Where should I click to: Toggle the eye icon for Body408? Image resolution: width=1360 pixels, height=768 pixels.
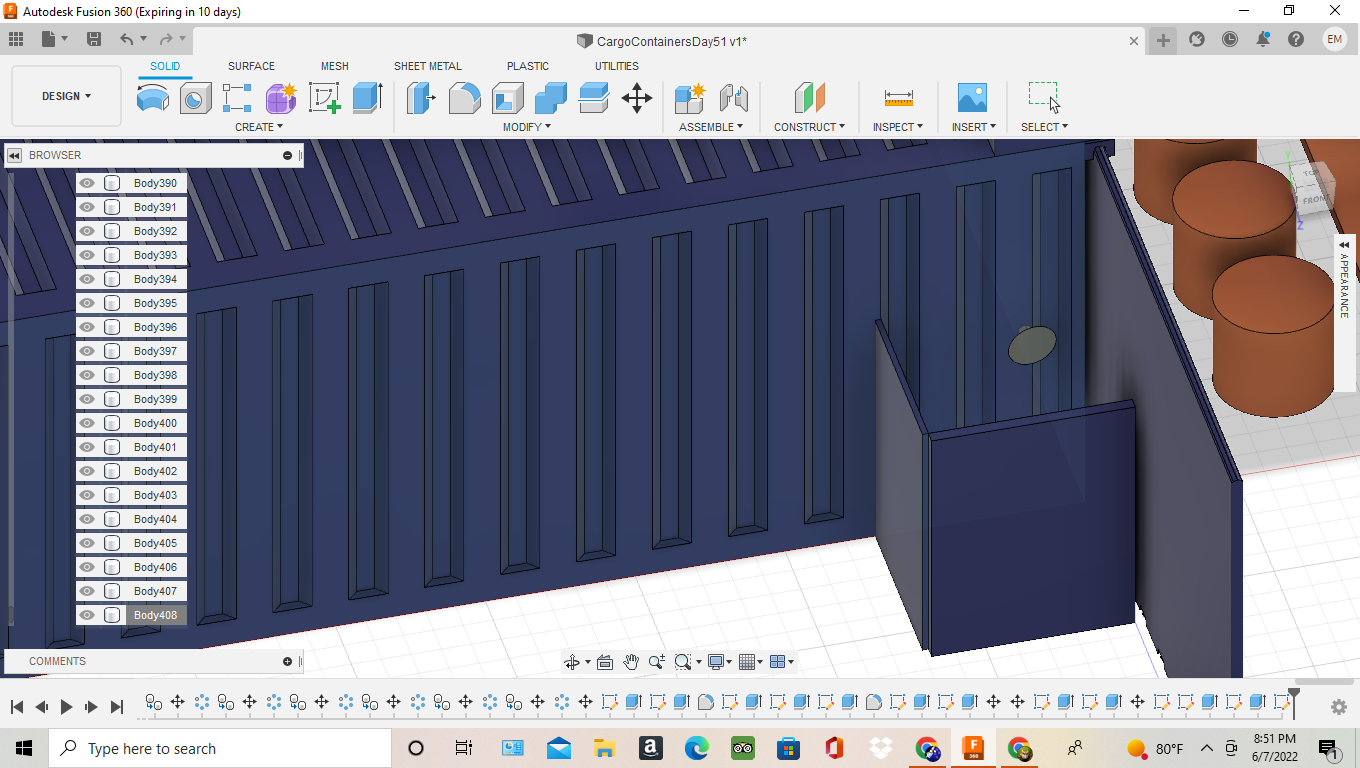click(87, 615)
